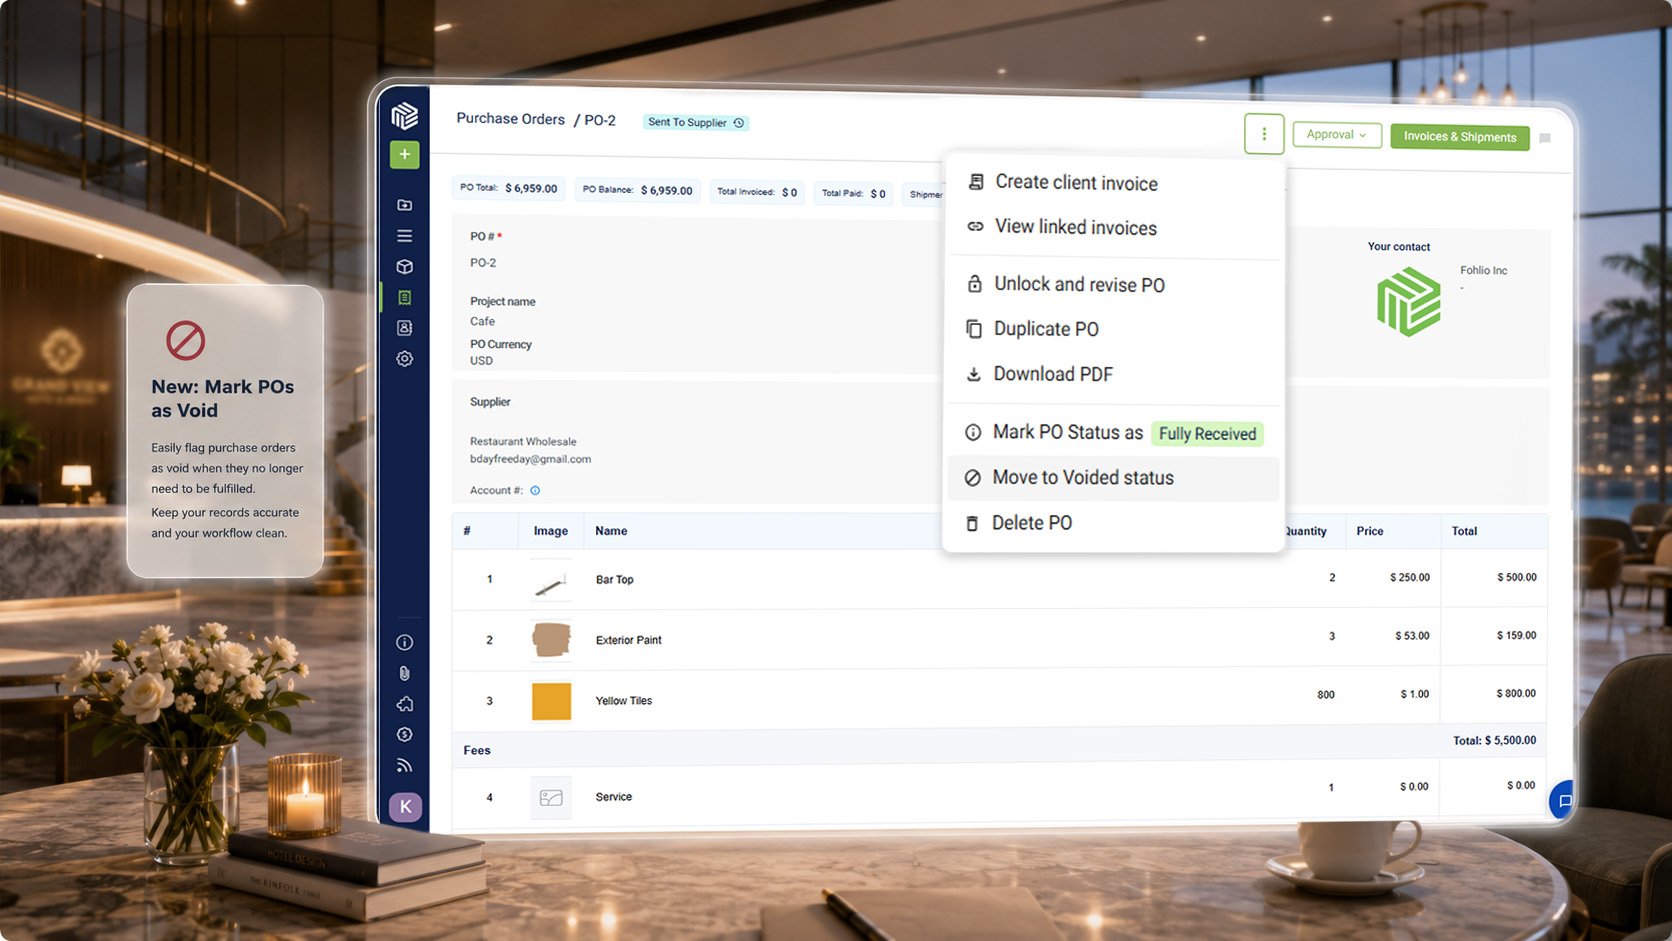Click the Exterior Paint item name
This screenshot has width=1672, height=941.
click(628, 640)
